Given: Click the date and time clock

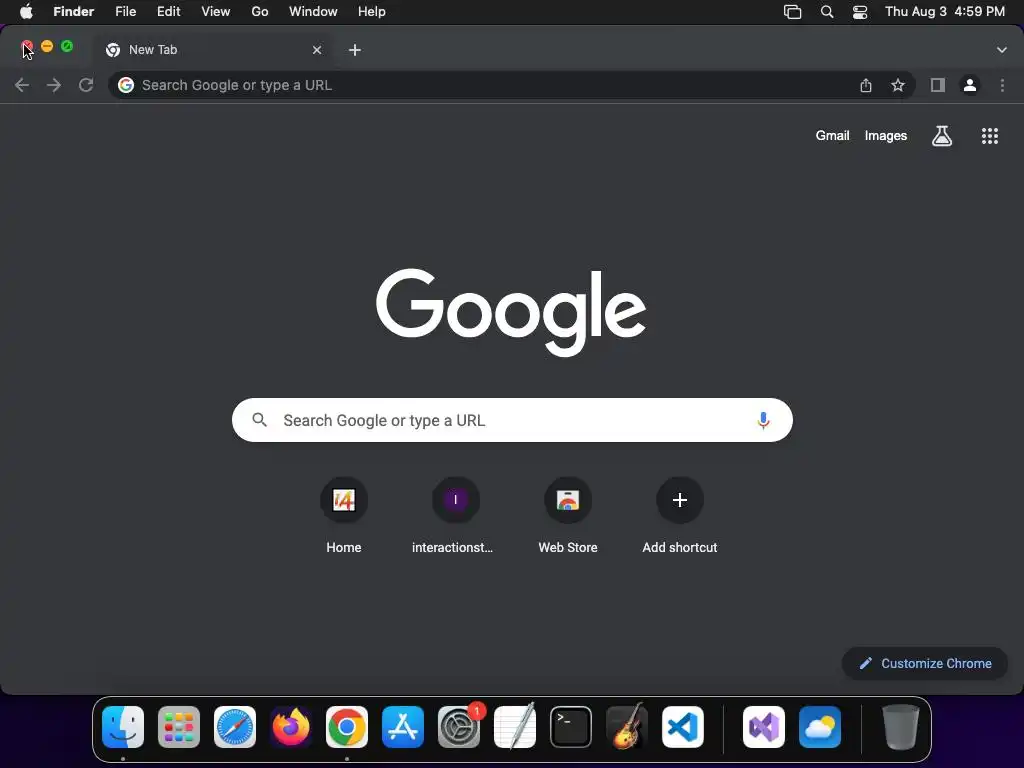Looking at the screenshot, I should pyautogui.click(x=945, y=12).
